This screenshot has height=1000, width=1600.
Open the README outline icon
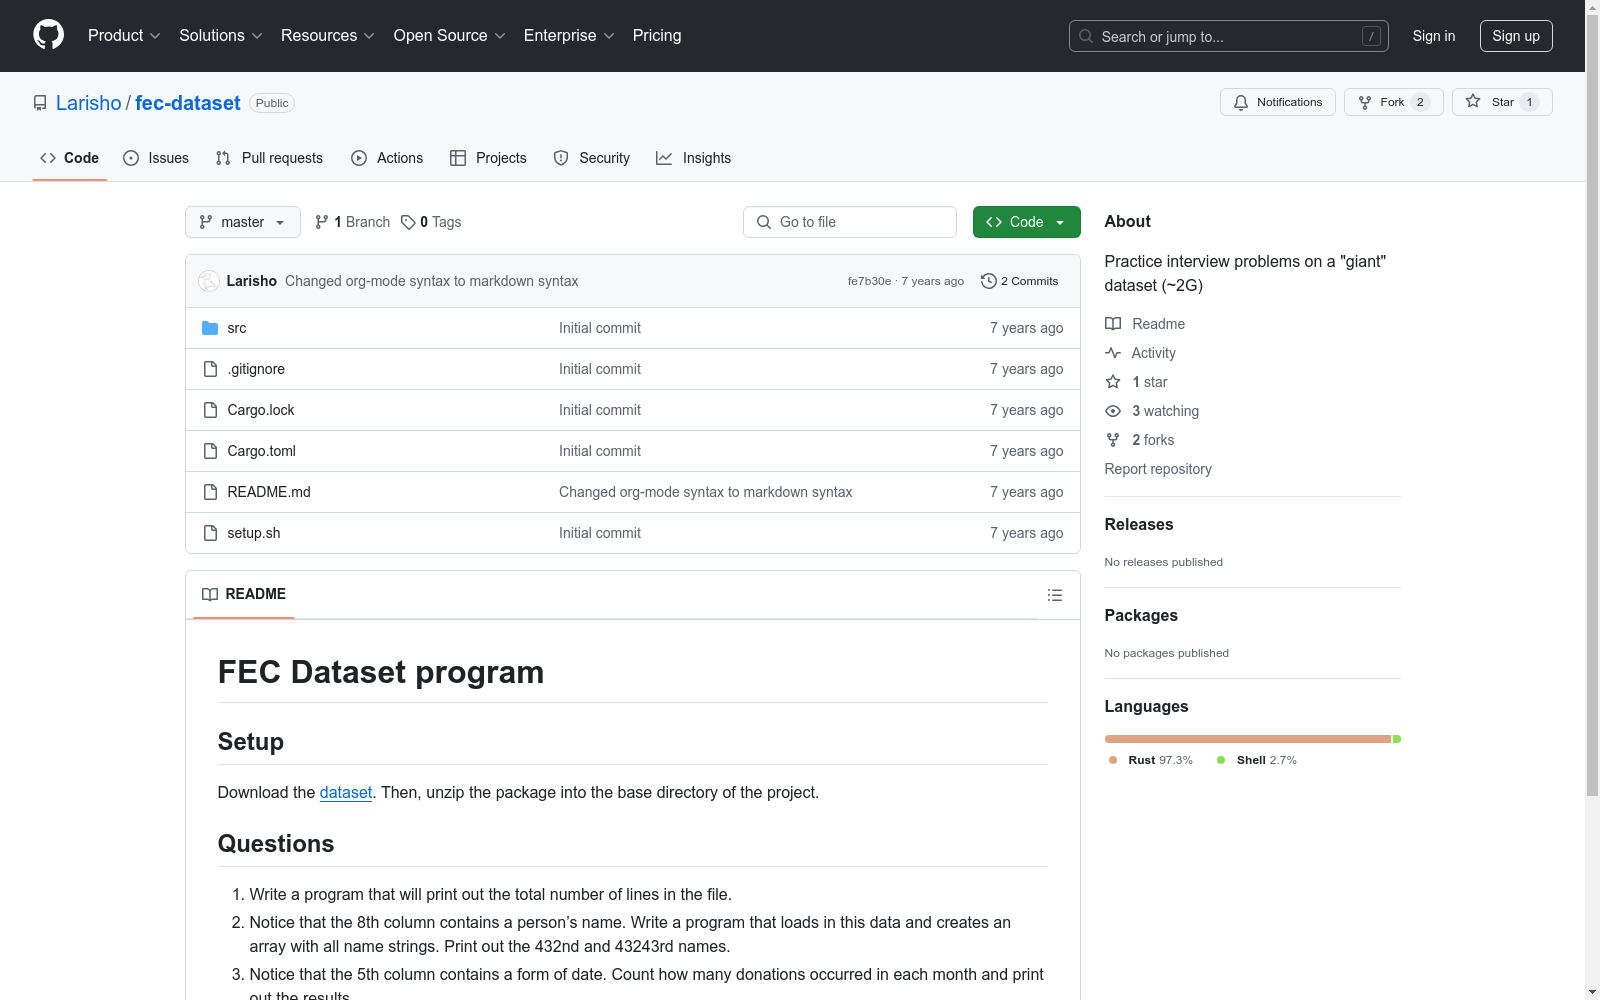(1055, 595)
